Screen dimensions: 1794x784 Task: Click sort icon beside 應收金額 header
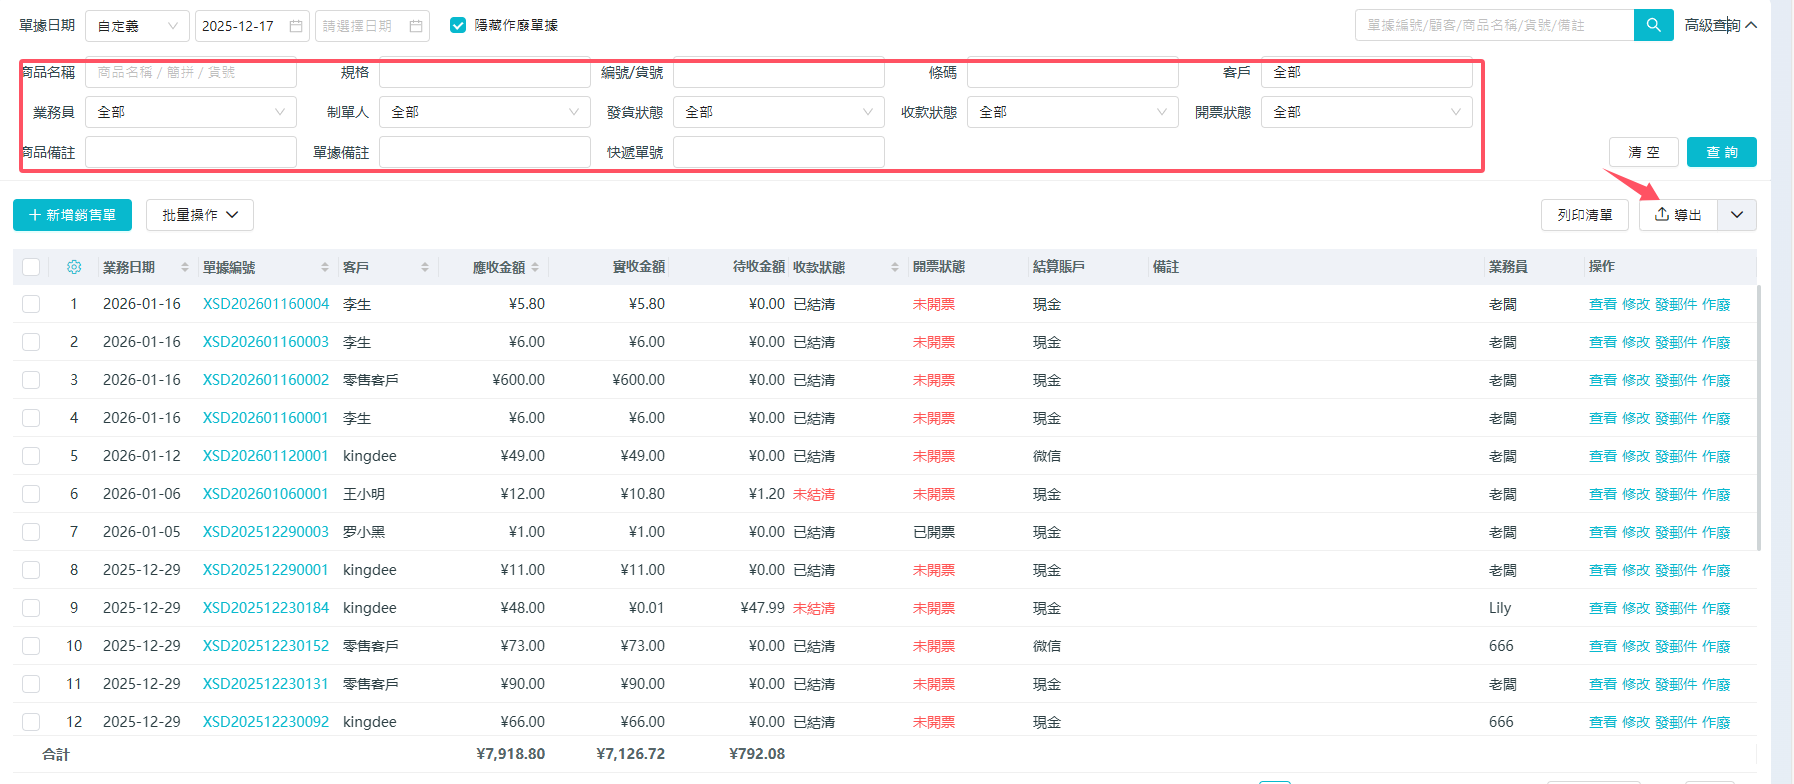535,267
